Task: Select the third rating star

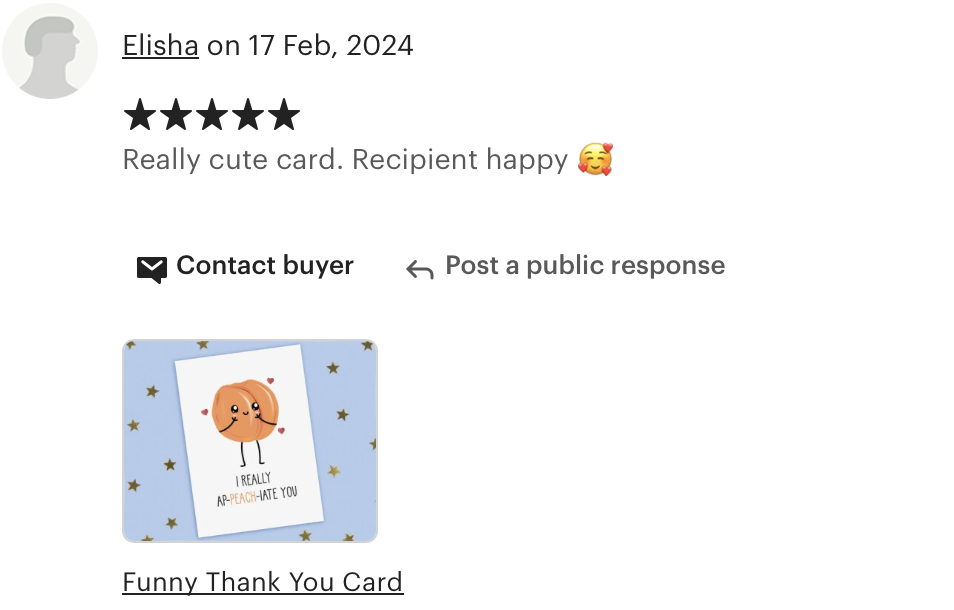Action: tap(212, 115)
